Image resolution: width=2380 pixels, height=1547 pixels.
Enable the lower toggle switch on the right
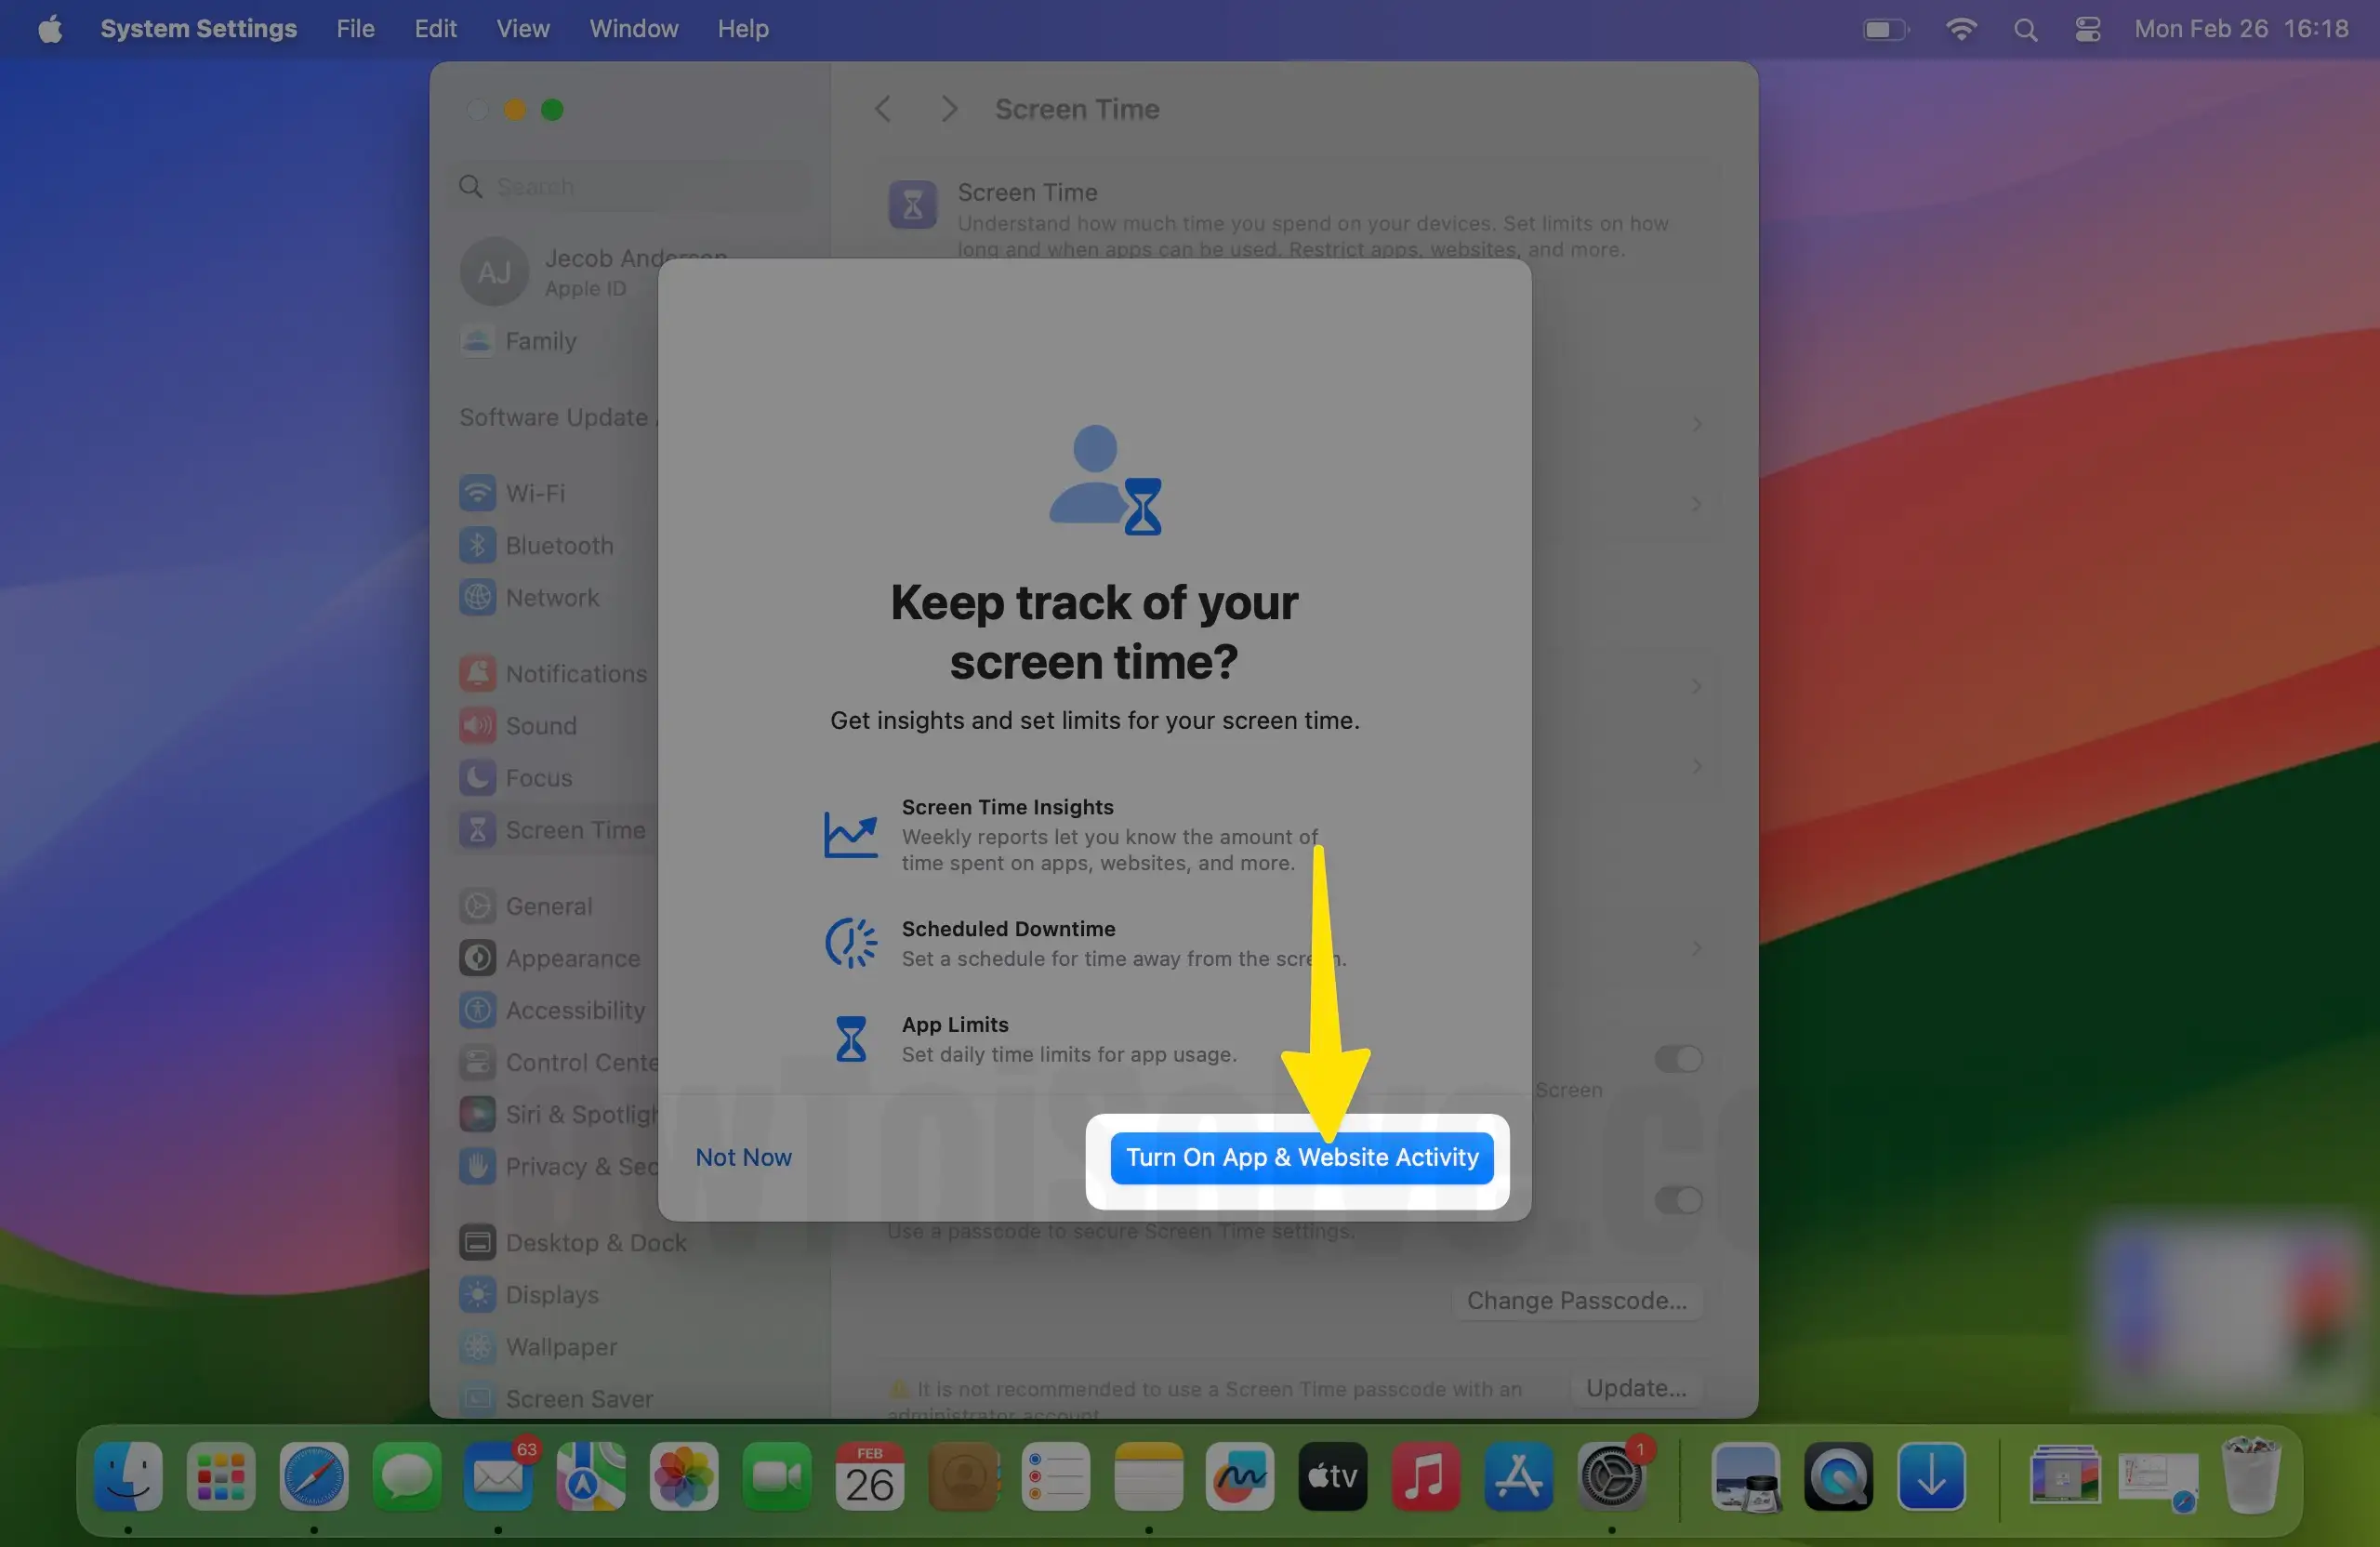(x=1676, y=1201)
